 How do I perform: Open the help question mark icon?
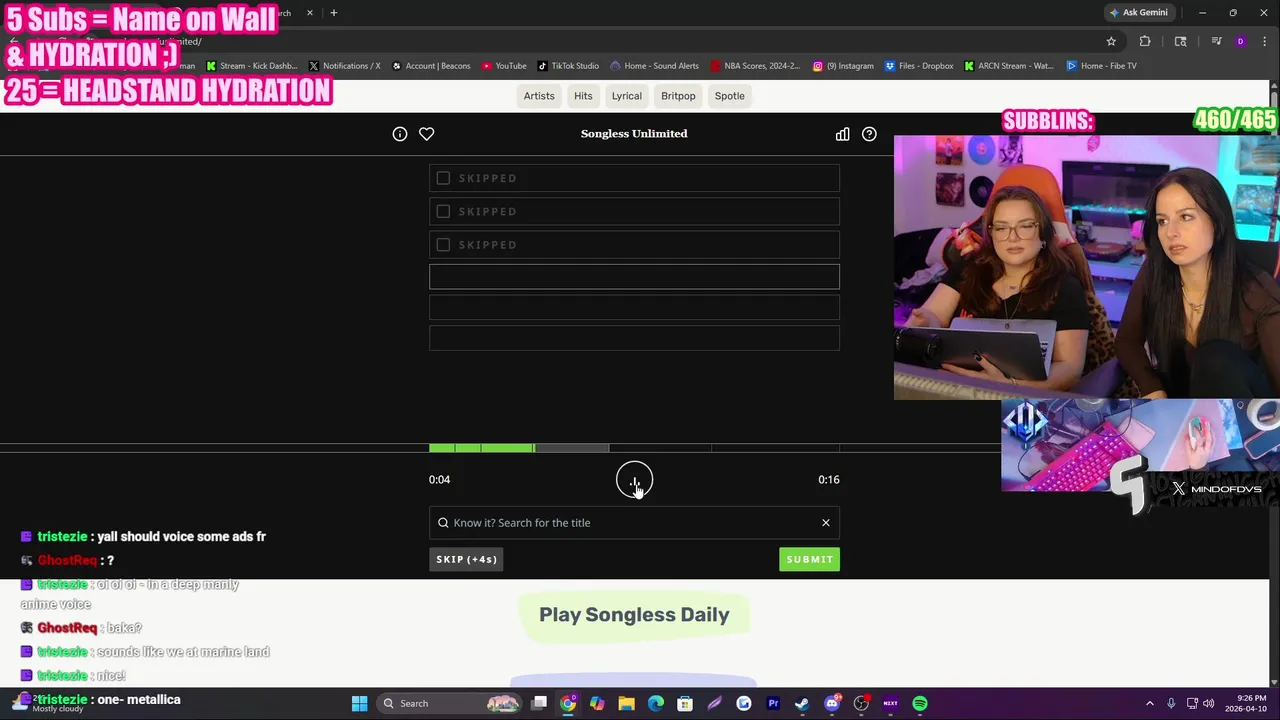click(869, 134)
